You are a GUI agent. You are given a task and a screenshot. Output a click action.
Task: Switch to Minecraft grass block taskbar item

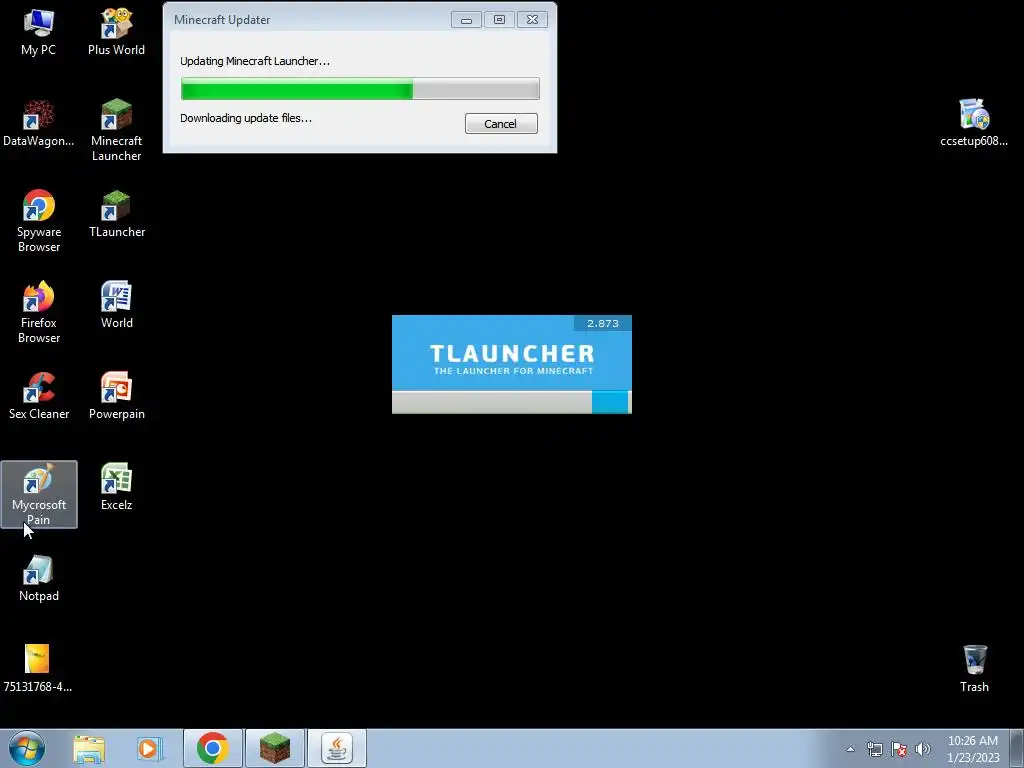coord(275,748)
